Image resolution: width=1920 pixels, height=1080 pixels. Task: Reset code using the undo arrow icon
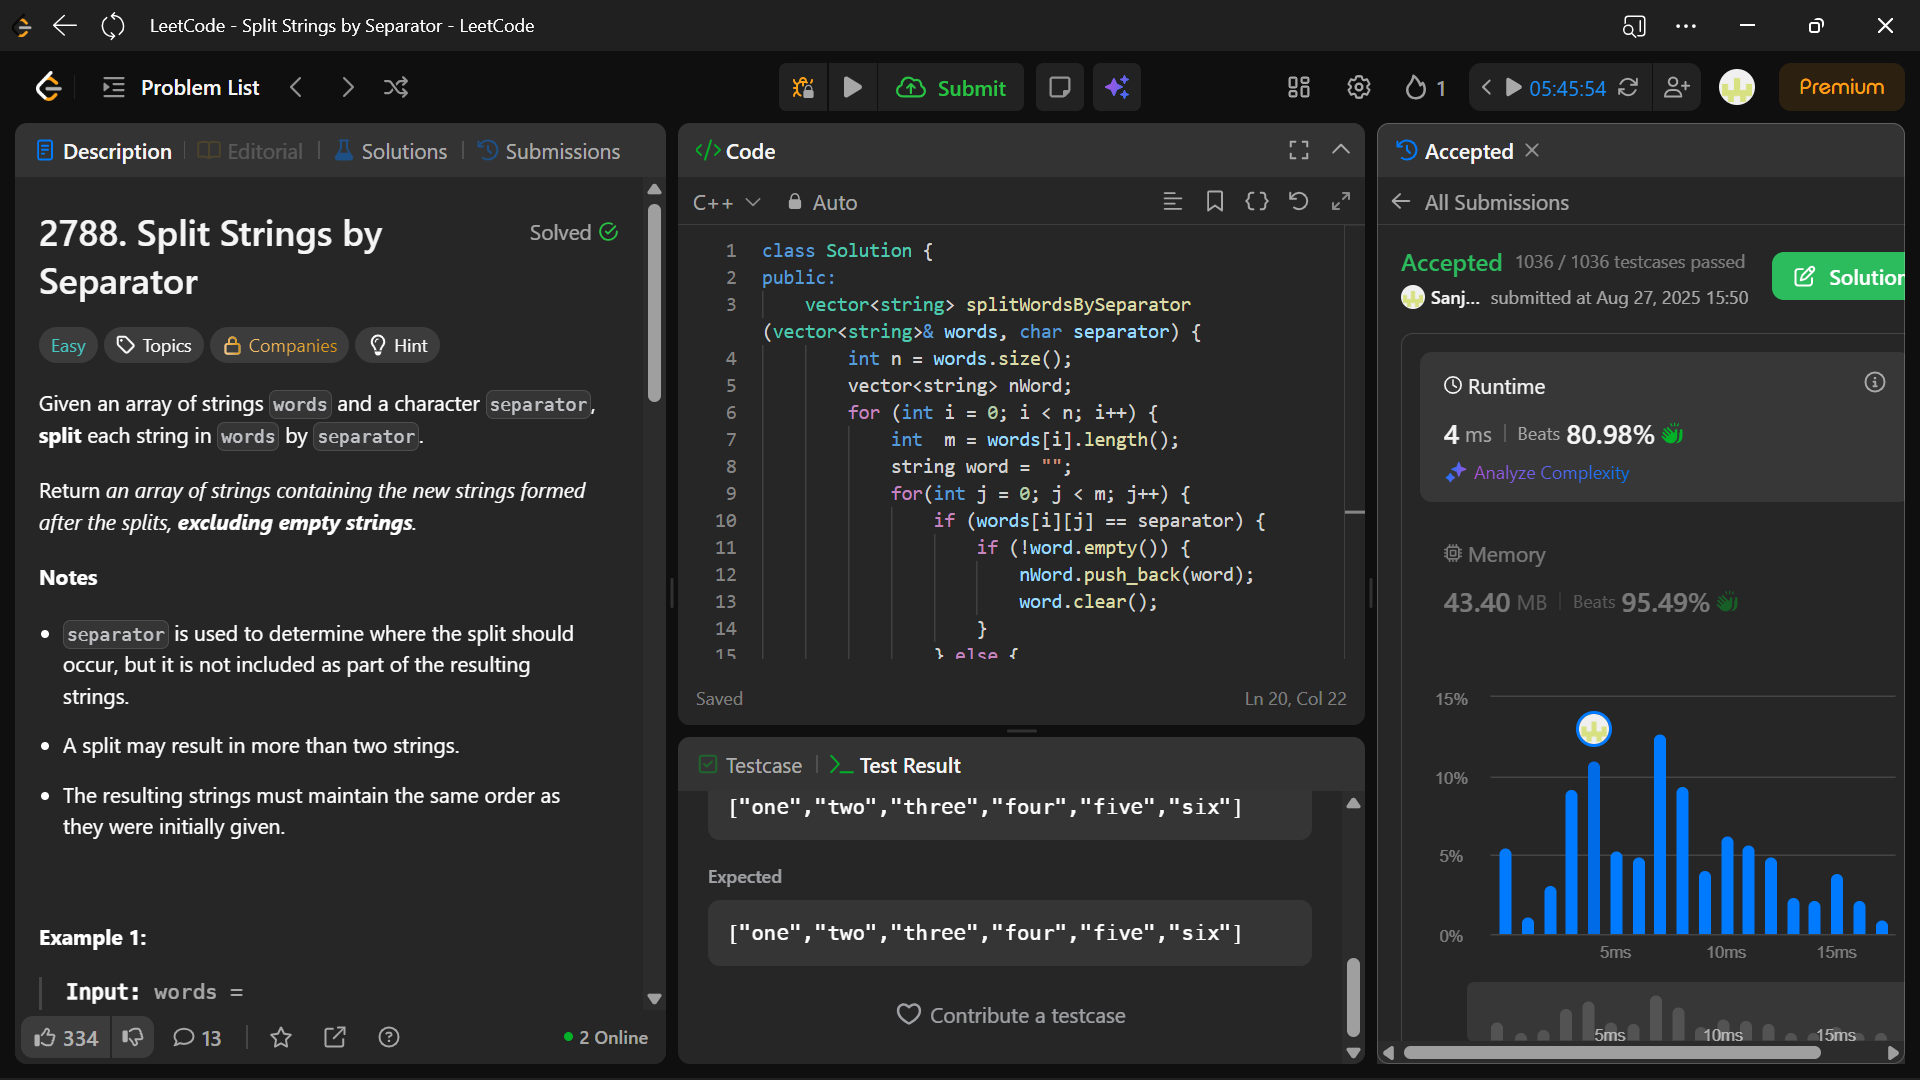[x=1298, y=202]
